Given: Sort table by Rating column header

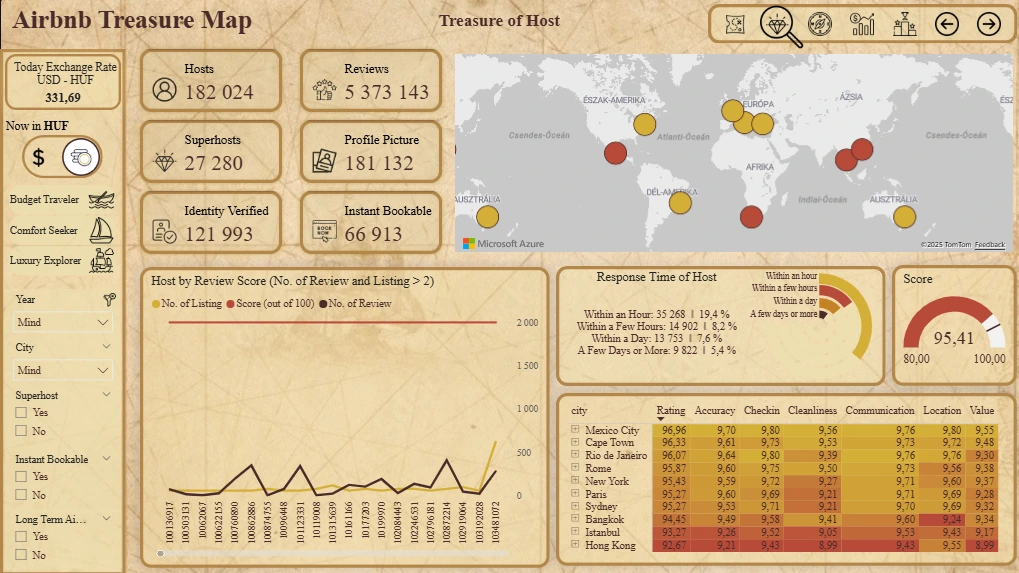Looking at the screenshot, I should (671, 411).
